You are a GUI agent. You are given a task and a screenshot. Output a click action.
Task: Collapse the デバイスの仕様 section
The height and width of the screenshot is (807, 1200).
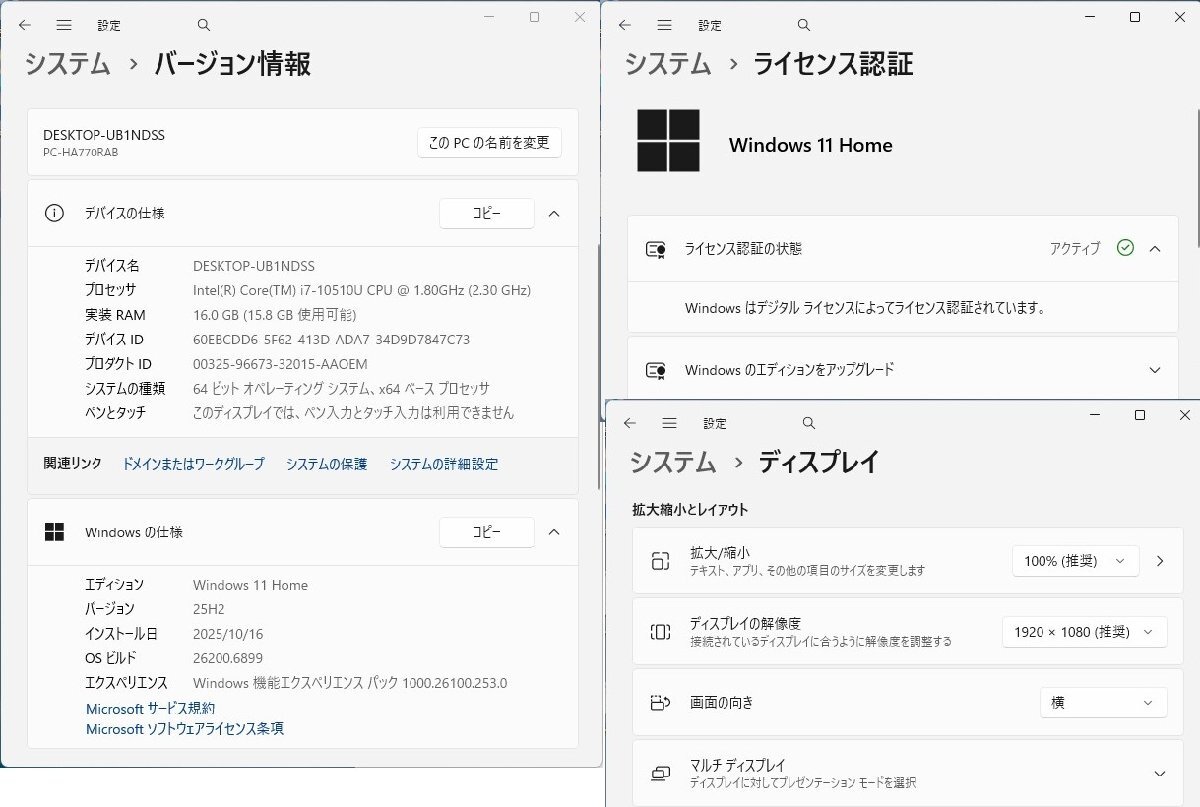(555, 213)
